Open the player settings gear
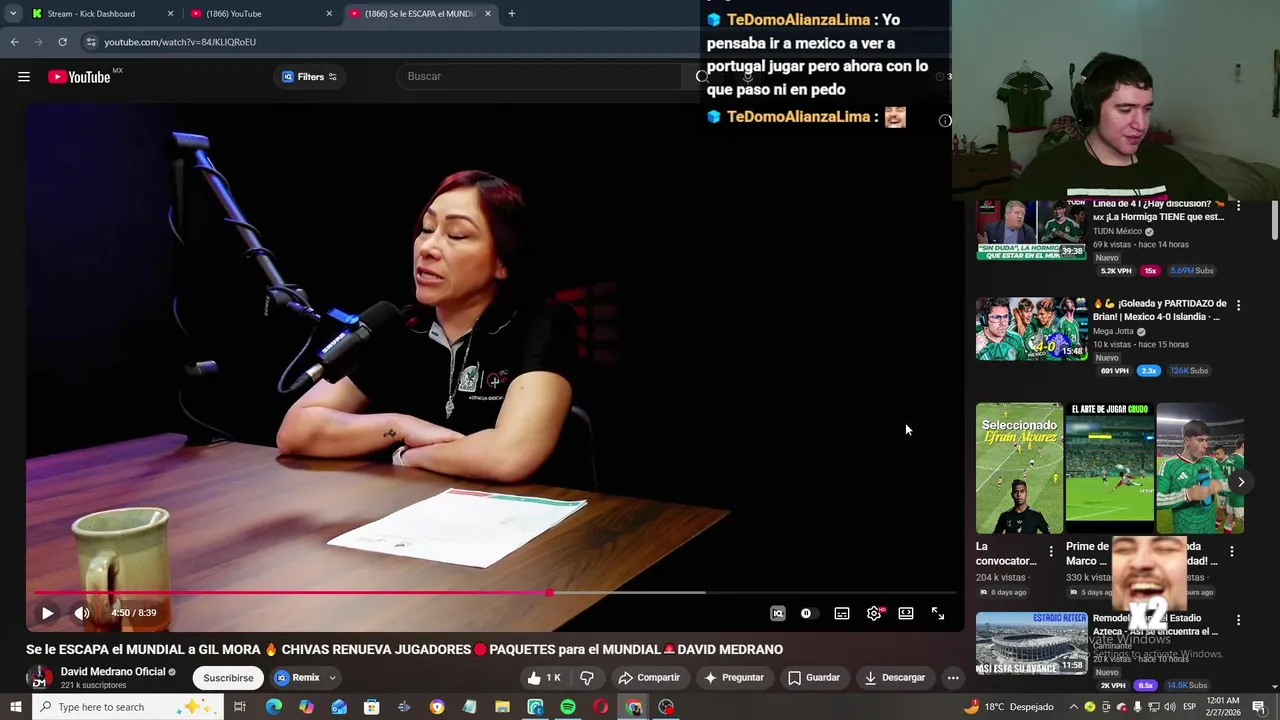The width and height of the screenshot is (1280, 720). pos(874,613)
